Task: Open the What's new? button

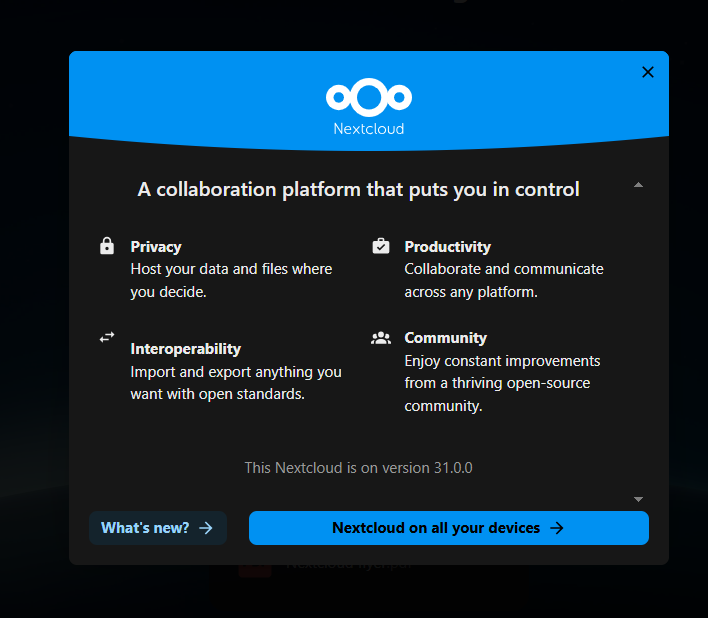Action: pos(158,528)
